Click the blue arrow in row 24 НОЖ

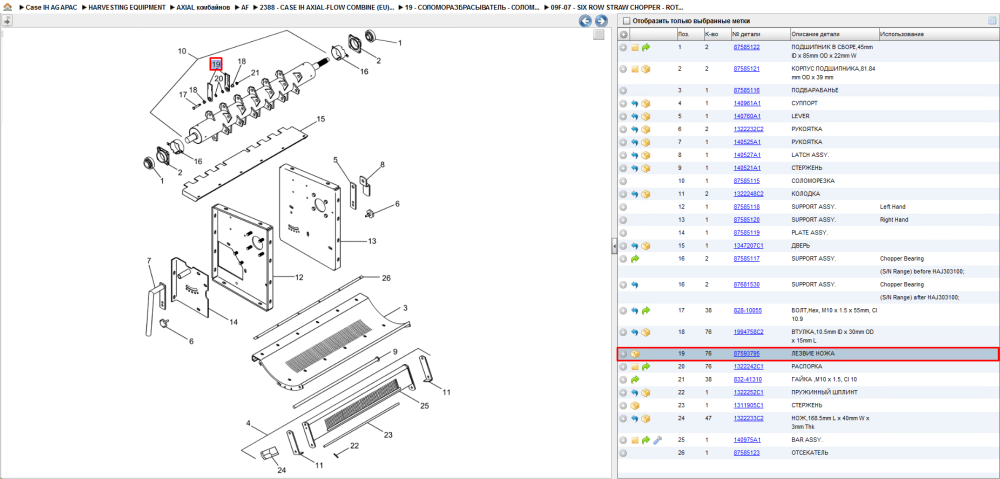pyautogui.click(x=635, y=418)
